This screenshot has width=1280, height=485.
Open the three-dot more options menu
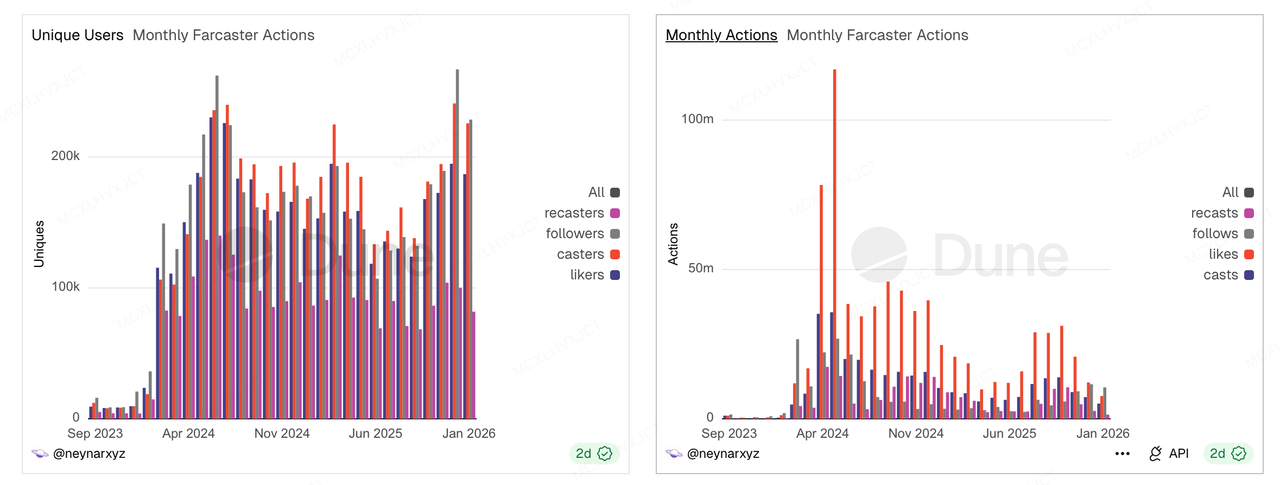(x=1122, y=453)
